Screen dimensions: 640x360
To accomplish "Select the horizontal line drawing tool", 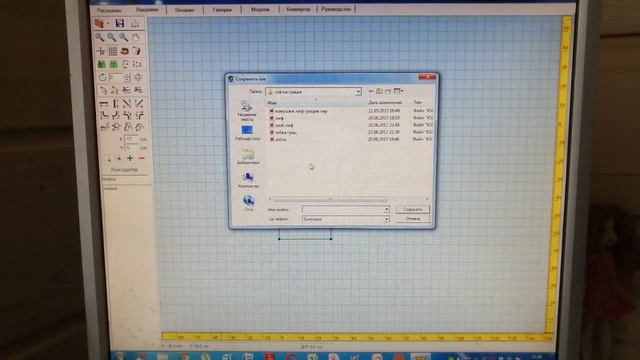I will 104,103.
